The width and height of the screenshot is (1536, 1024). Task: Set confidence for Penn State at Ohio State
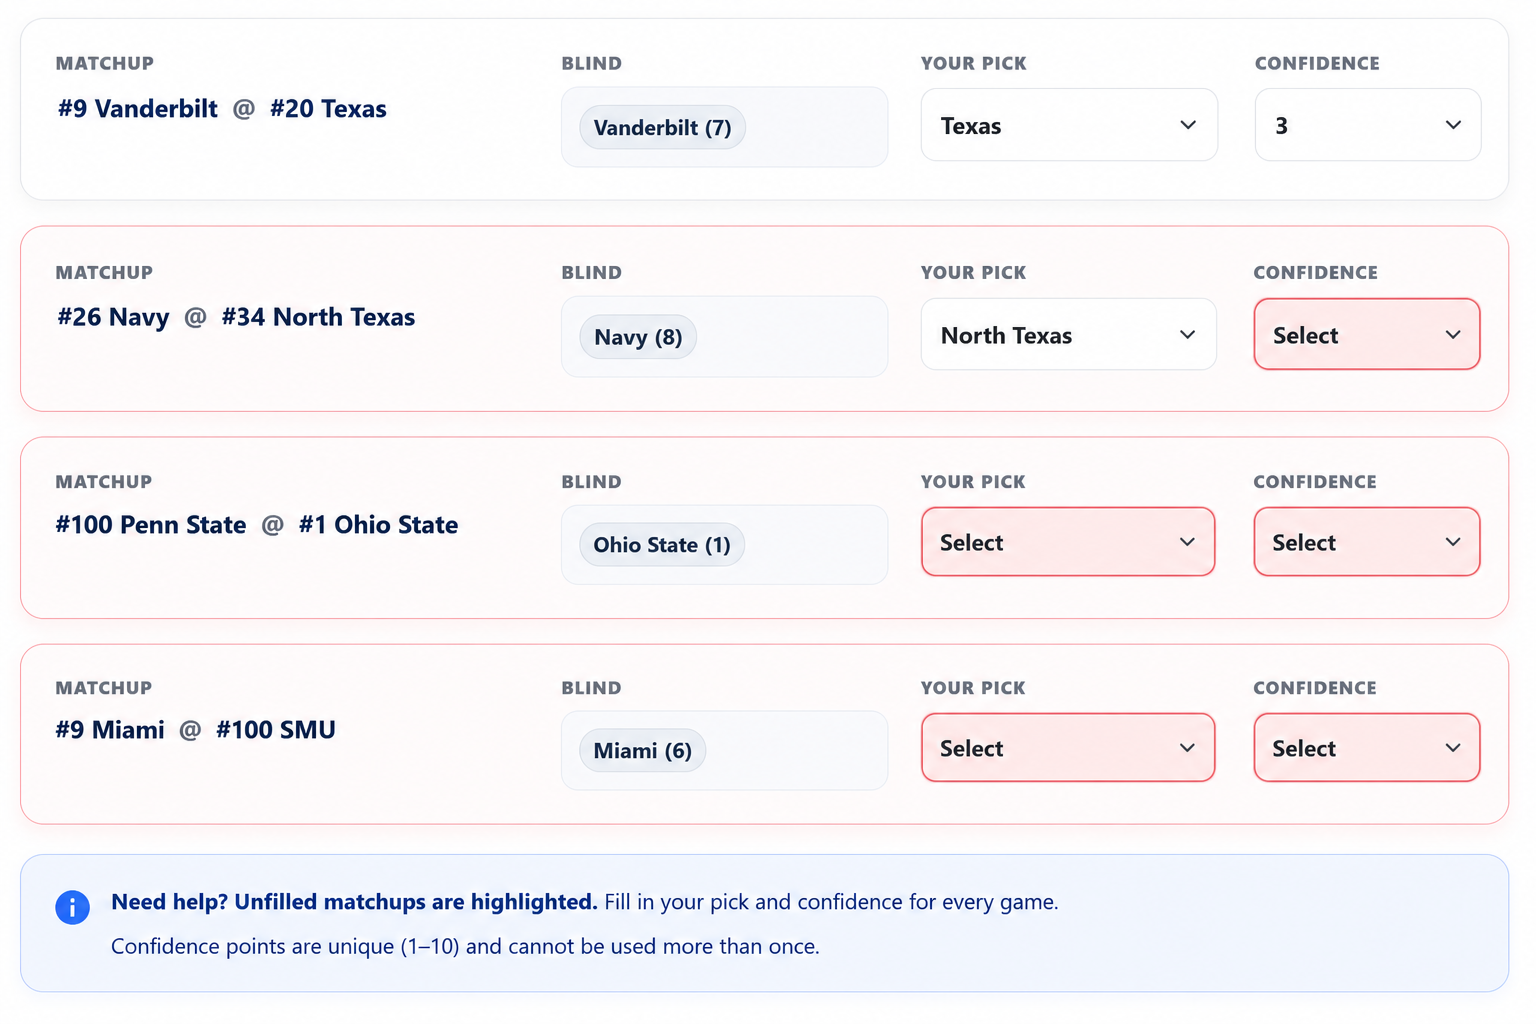(x=1367, y=542)
